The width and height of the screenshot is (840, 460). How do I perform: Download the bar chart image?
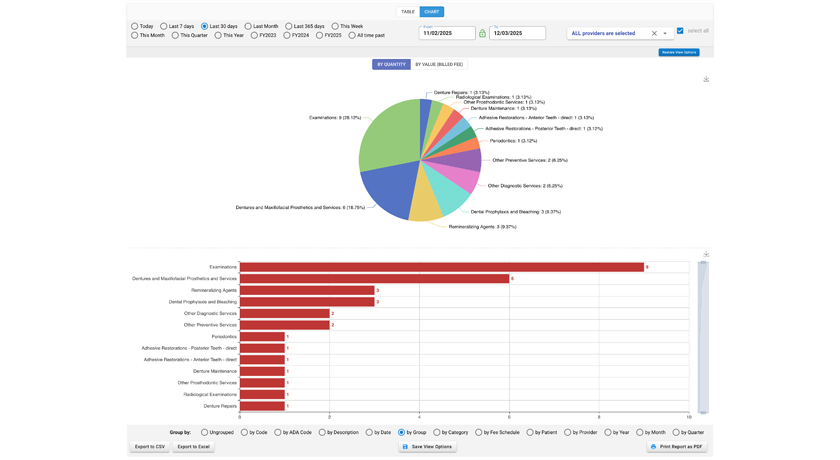pos(706,254)
